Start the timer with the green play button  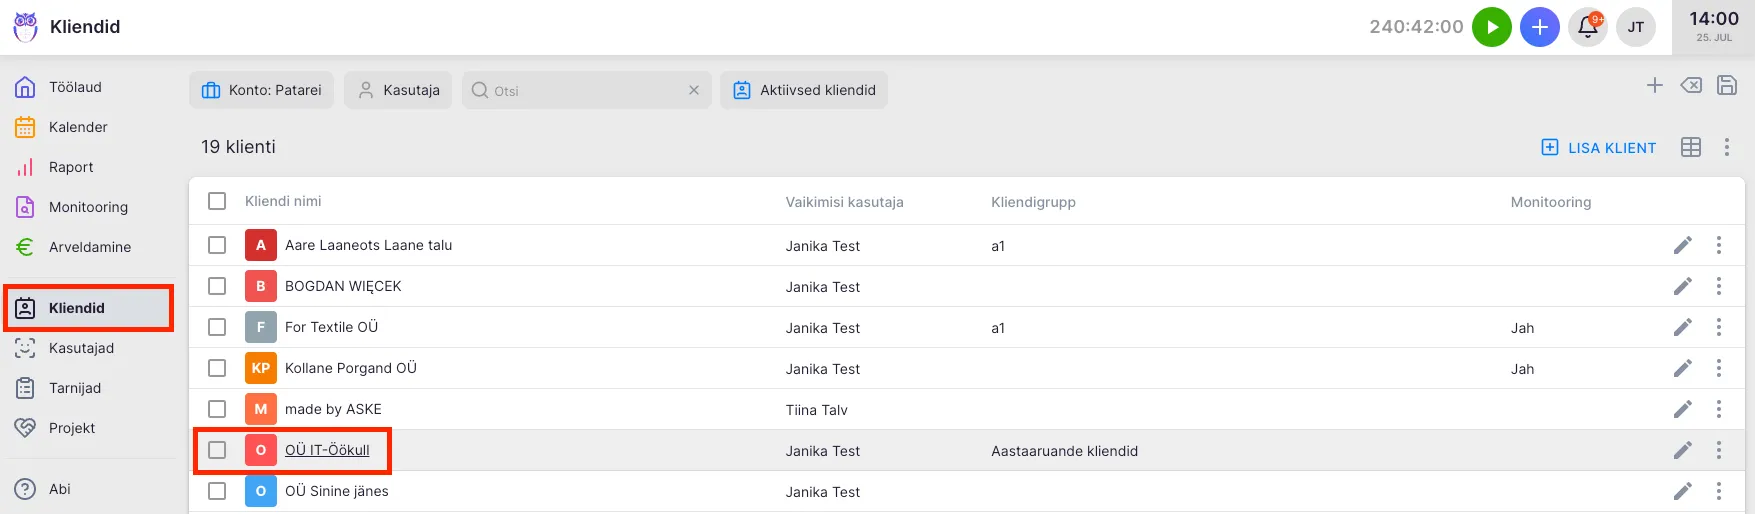click(1491, 27)
